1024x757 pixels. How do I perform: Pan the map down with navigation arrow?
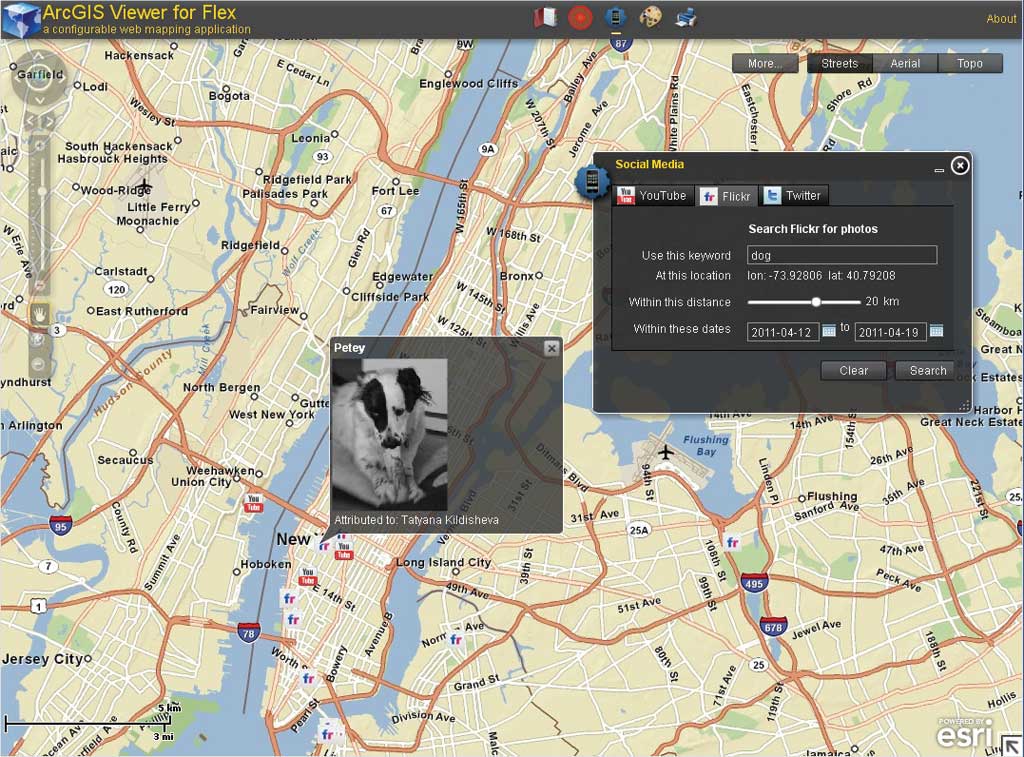coord(39,101)
